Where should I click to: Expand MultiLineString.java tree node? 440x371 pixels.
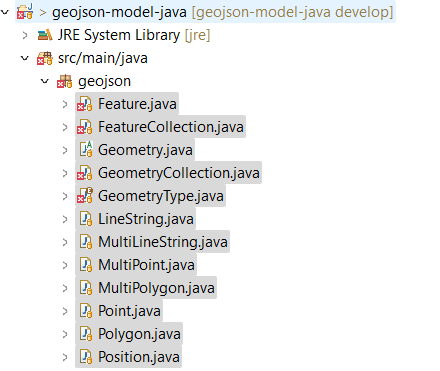click(x=65, y=242)
